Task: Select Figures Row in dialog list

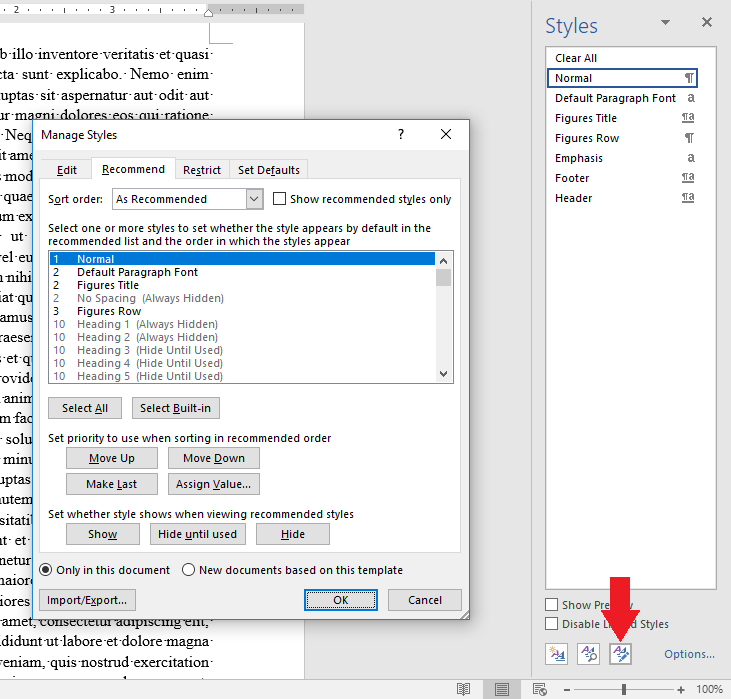Action: point(242,311)
